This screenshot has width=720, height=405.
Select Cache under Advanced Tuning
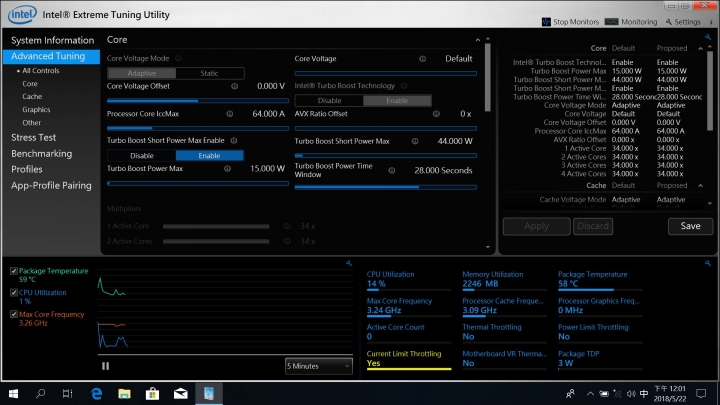(x=32, y=96)
